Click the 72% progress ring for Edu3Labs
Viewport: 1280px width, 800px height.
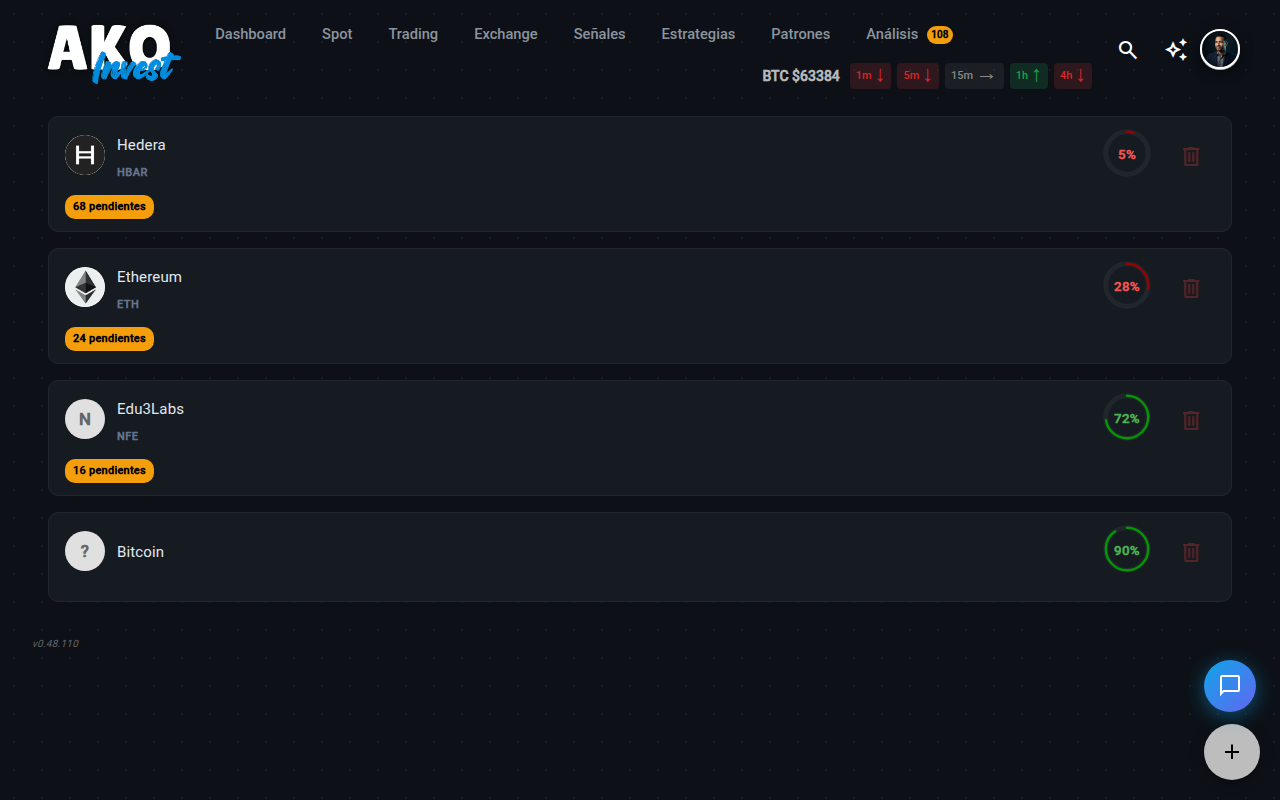click(x=1127, y=419)
